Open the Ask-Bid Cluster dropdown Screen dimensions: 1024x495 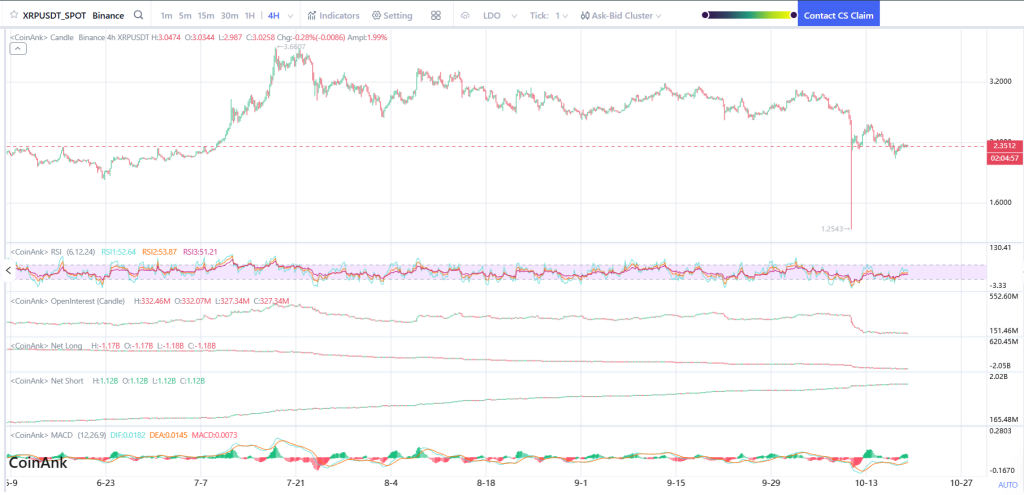click(x=620, y=15)
